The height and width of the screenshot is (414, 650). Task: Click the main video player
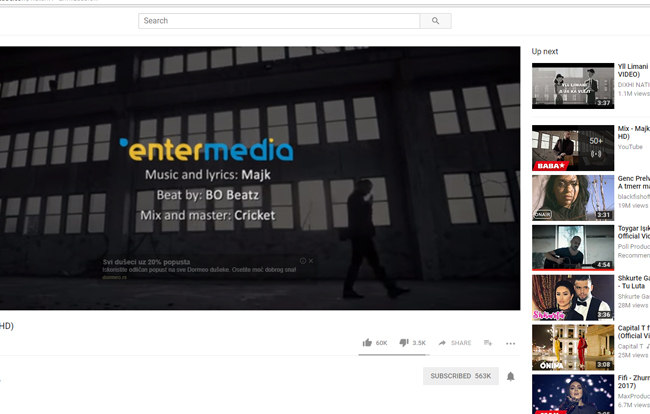click(x=260, y=178)
